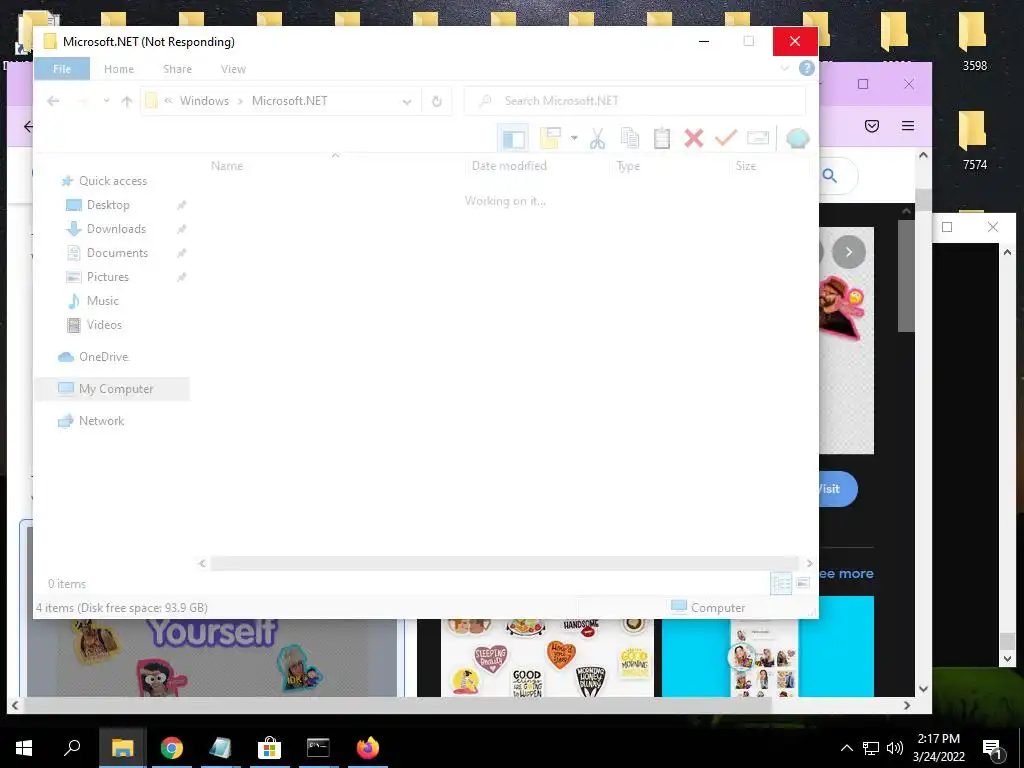Open the File tab in Explorer
This screenshot has height=768, width=1024.
[62, 69]
